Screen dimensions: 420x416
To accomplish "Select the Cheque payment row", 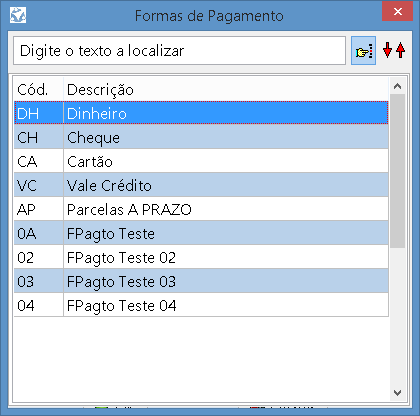I will tap(201, 137).
